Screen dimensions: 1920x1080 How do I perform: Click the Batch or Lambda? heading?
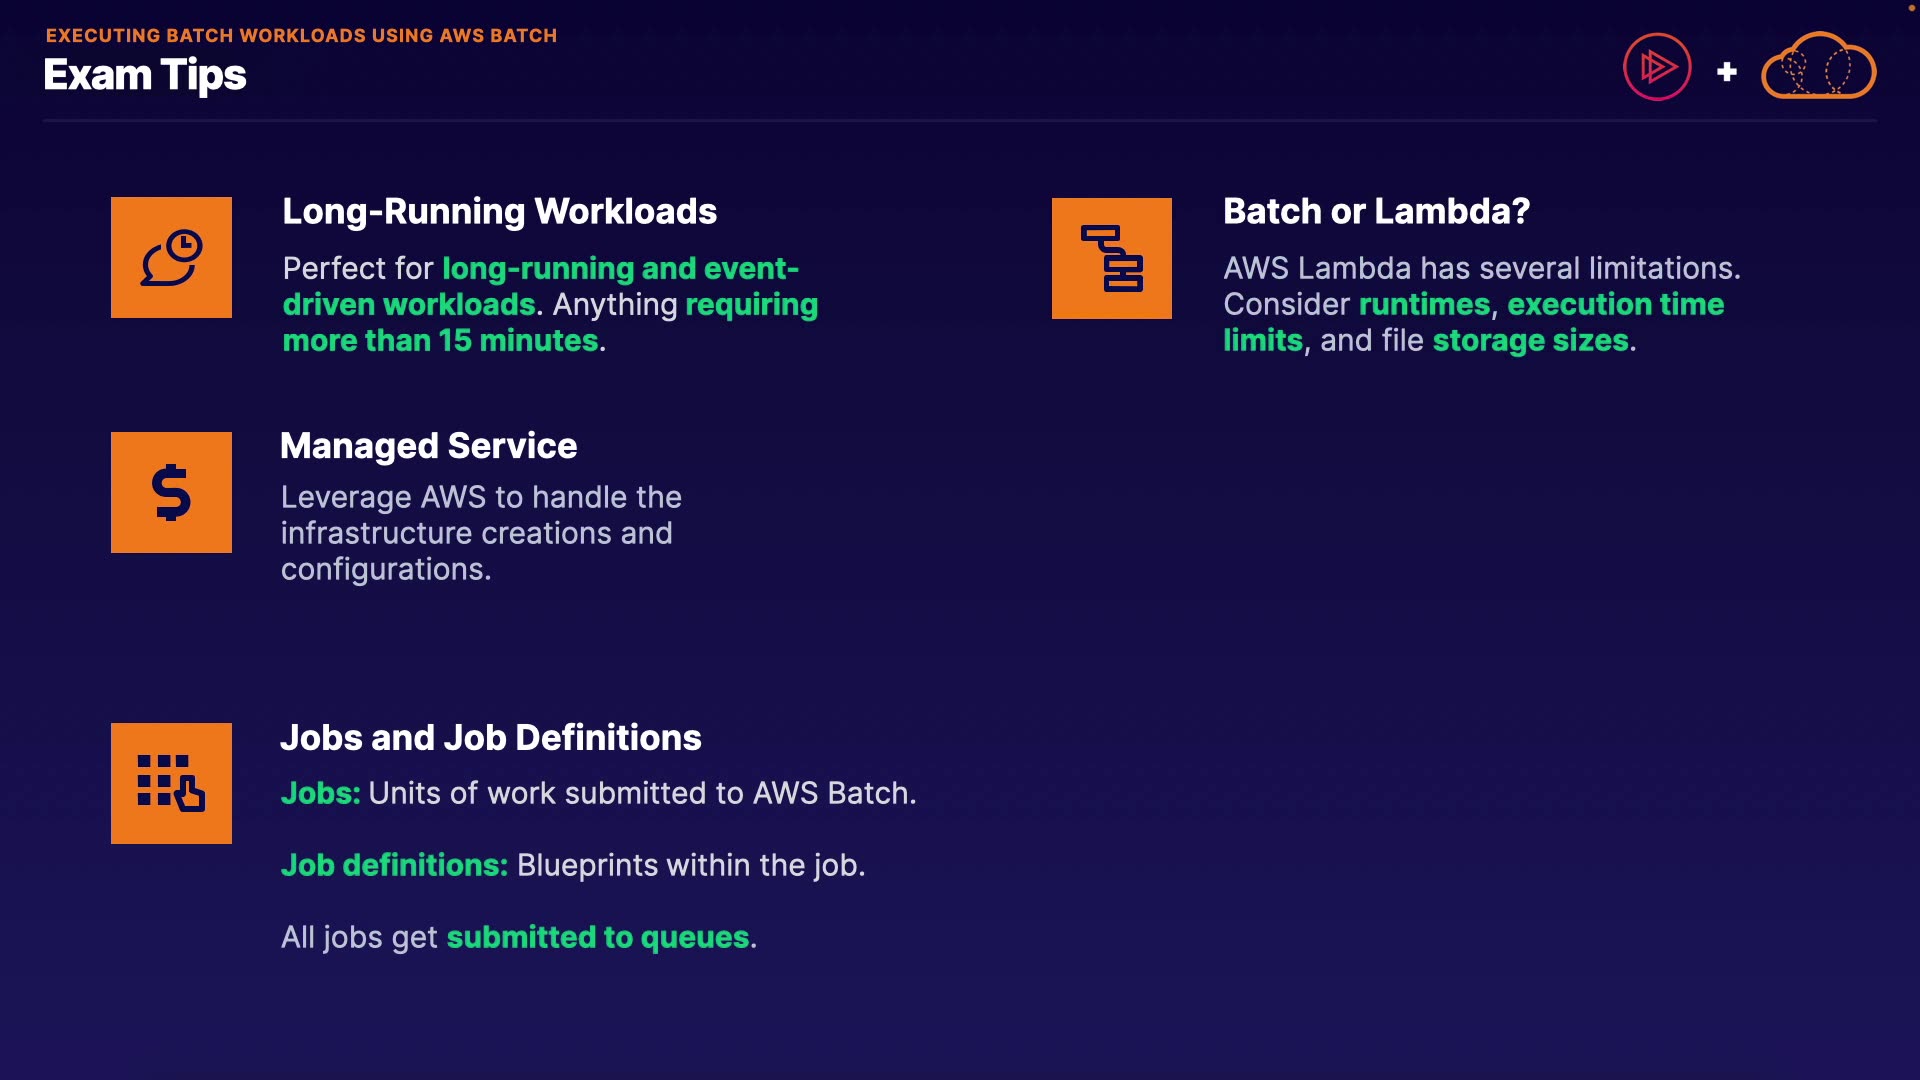click(x=1376, y=211)
